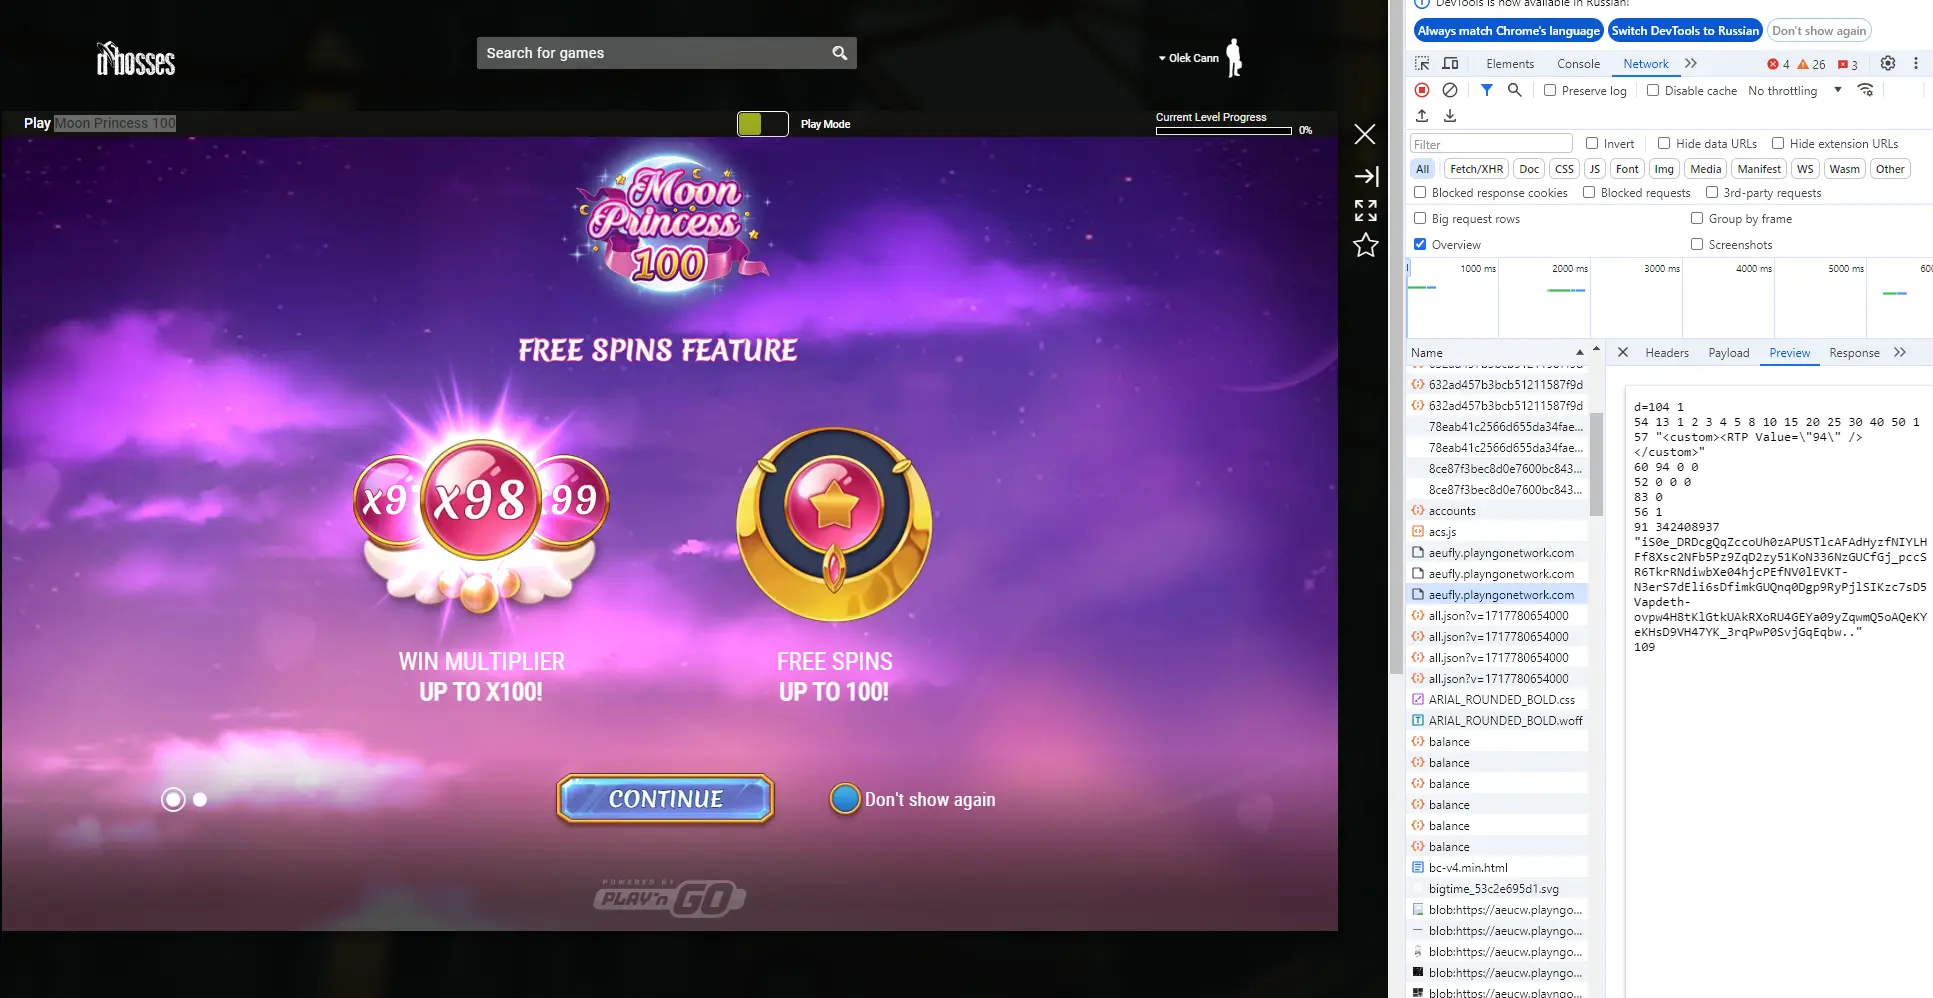The height and width of the screenshot is (998, 1933).
Task: Click the Current Level Progress bar
Action: pos(1223,130)
